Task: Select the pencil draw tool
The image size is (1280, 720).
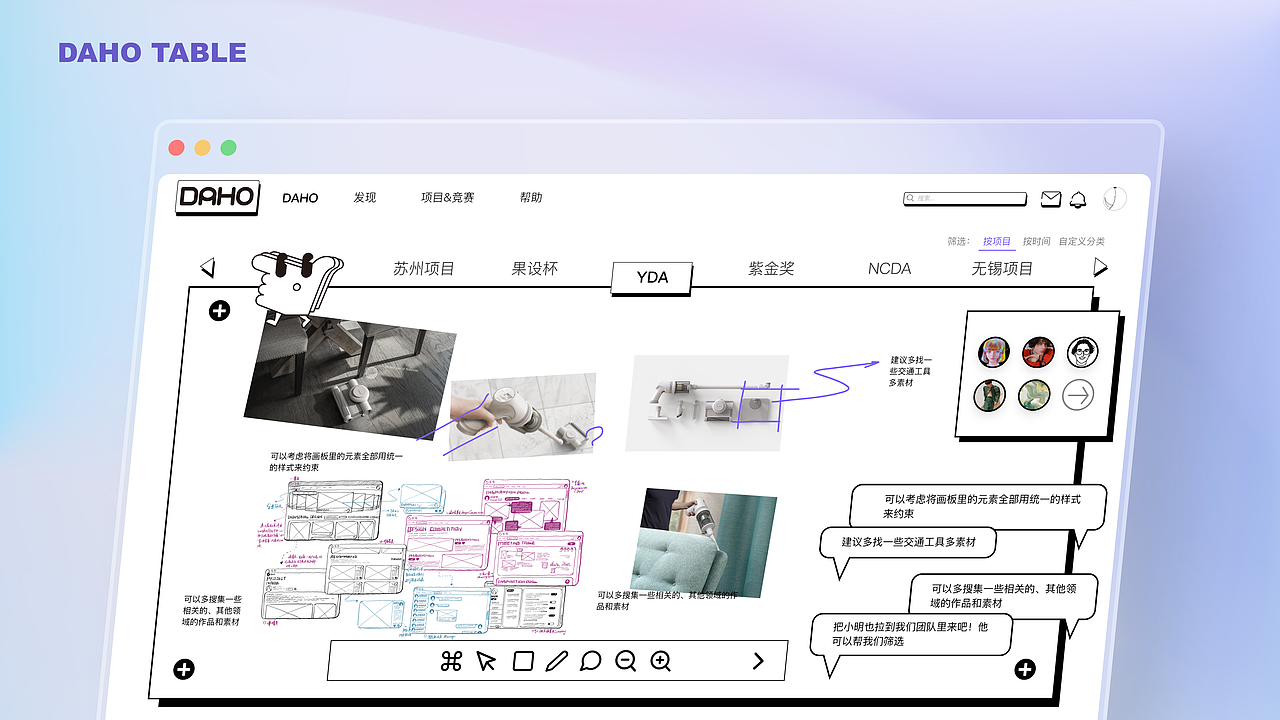Action: pos(557,660)
